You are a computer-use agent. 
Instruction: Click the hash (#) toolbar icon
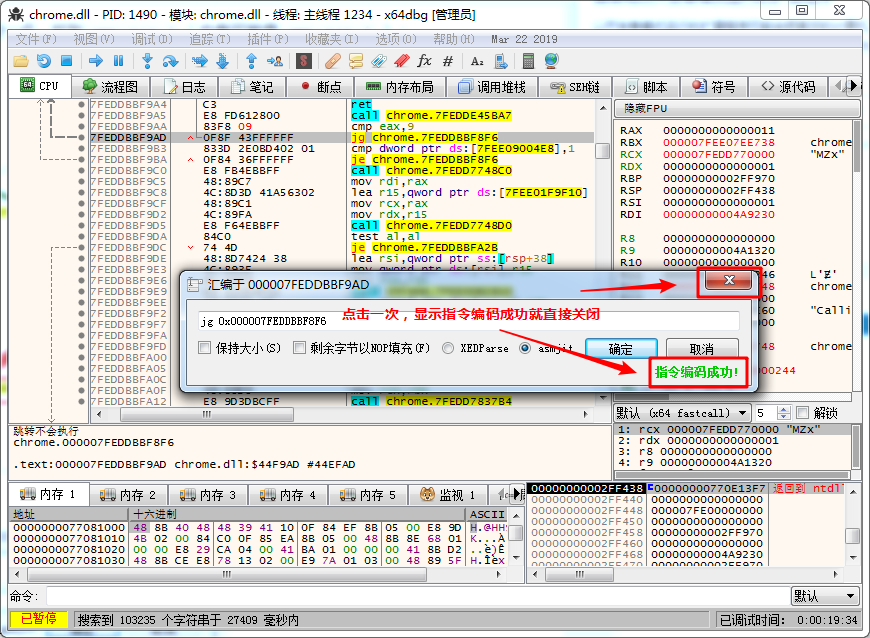click(x=448, y=61)
